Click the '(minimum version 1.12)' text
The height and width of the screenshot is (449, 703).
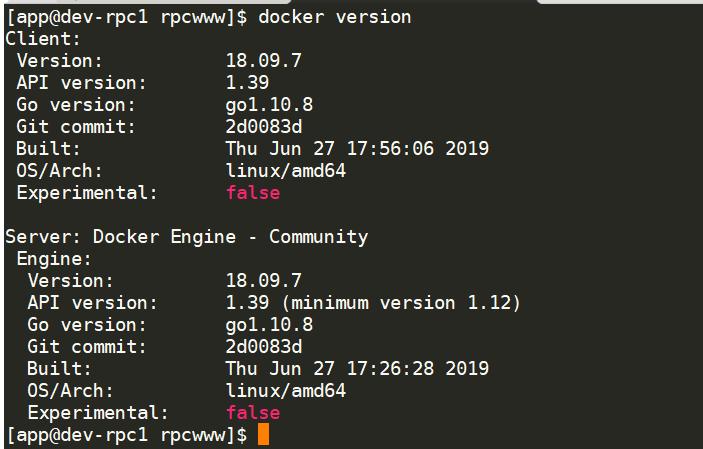tap(401, 303)
